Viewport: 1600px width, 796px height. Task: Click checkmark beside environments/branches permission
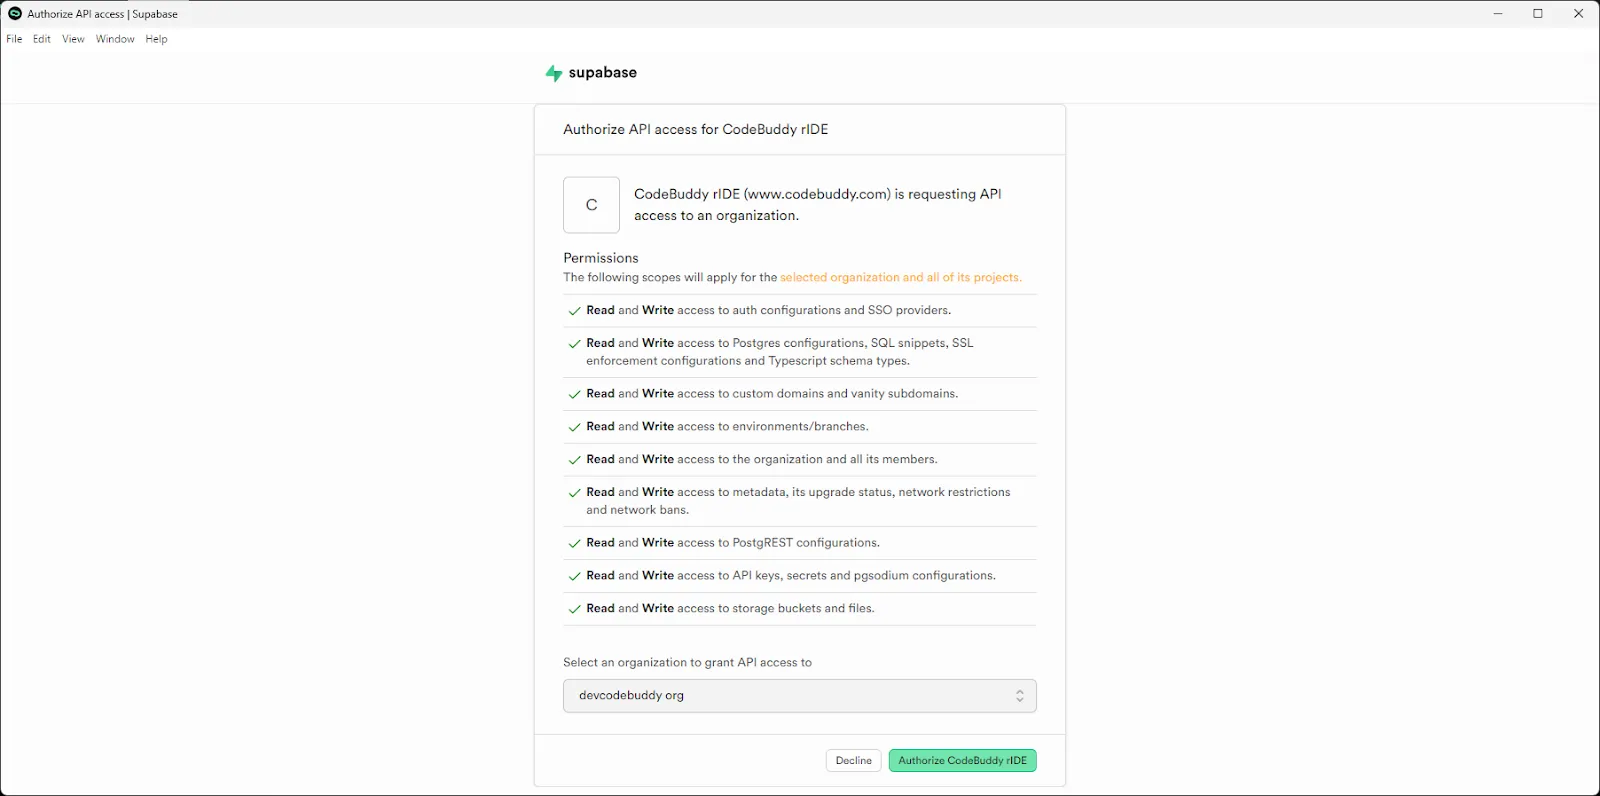(x=574, y=427)
